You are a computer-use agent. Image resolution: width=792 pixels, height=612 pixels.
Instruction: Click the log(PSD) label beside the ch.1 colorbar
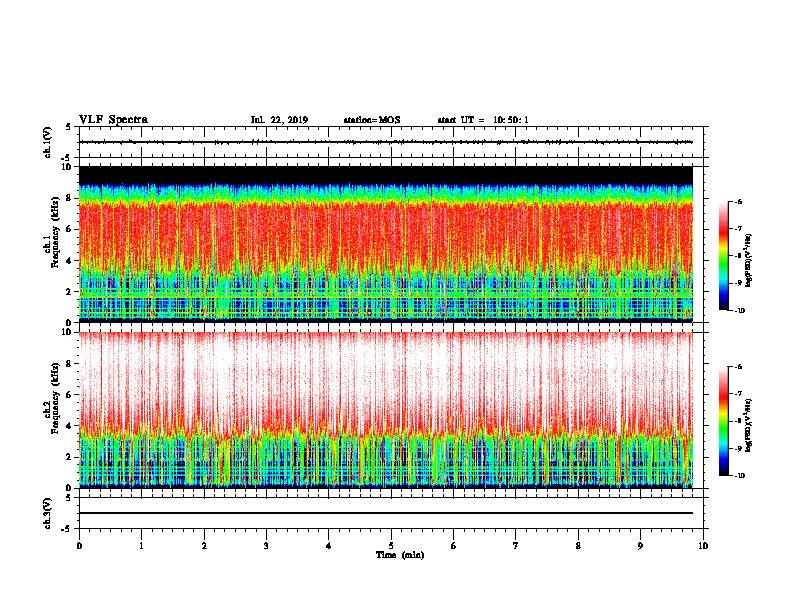[748, 261]
